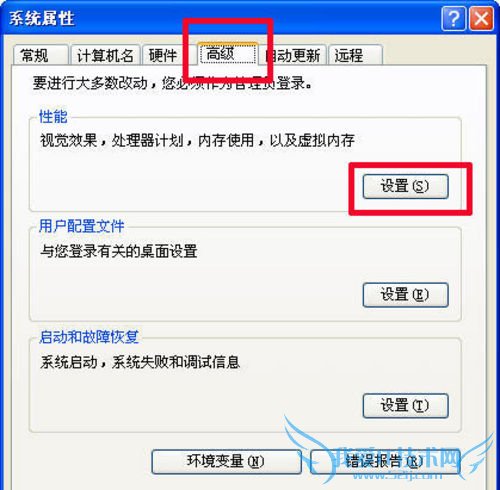The height and width of the screenshot is (490, 500).
Task: Click the 系统启动，系统失败和调试信息 text
Action: [140, 362]
